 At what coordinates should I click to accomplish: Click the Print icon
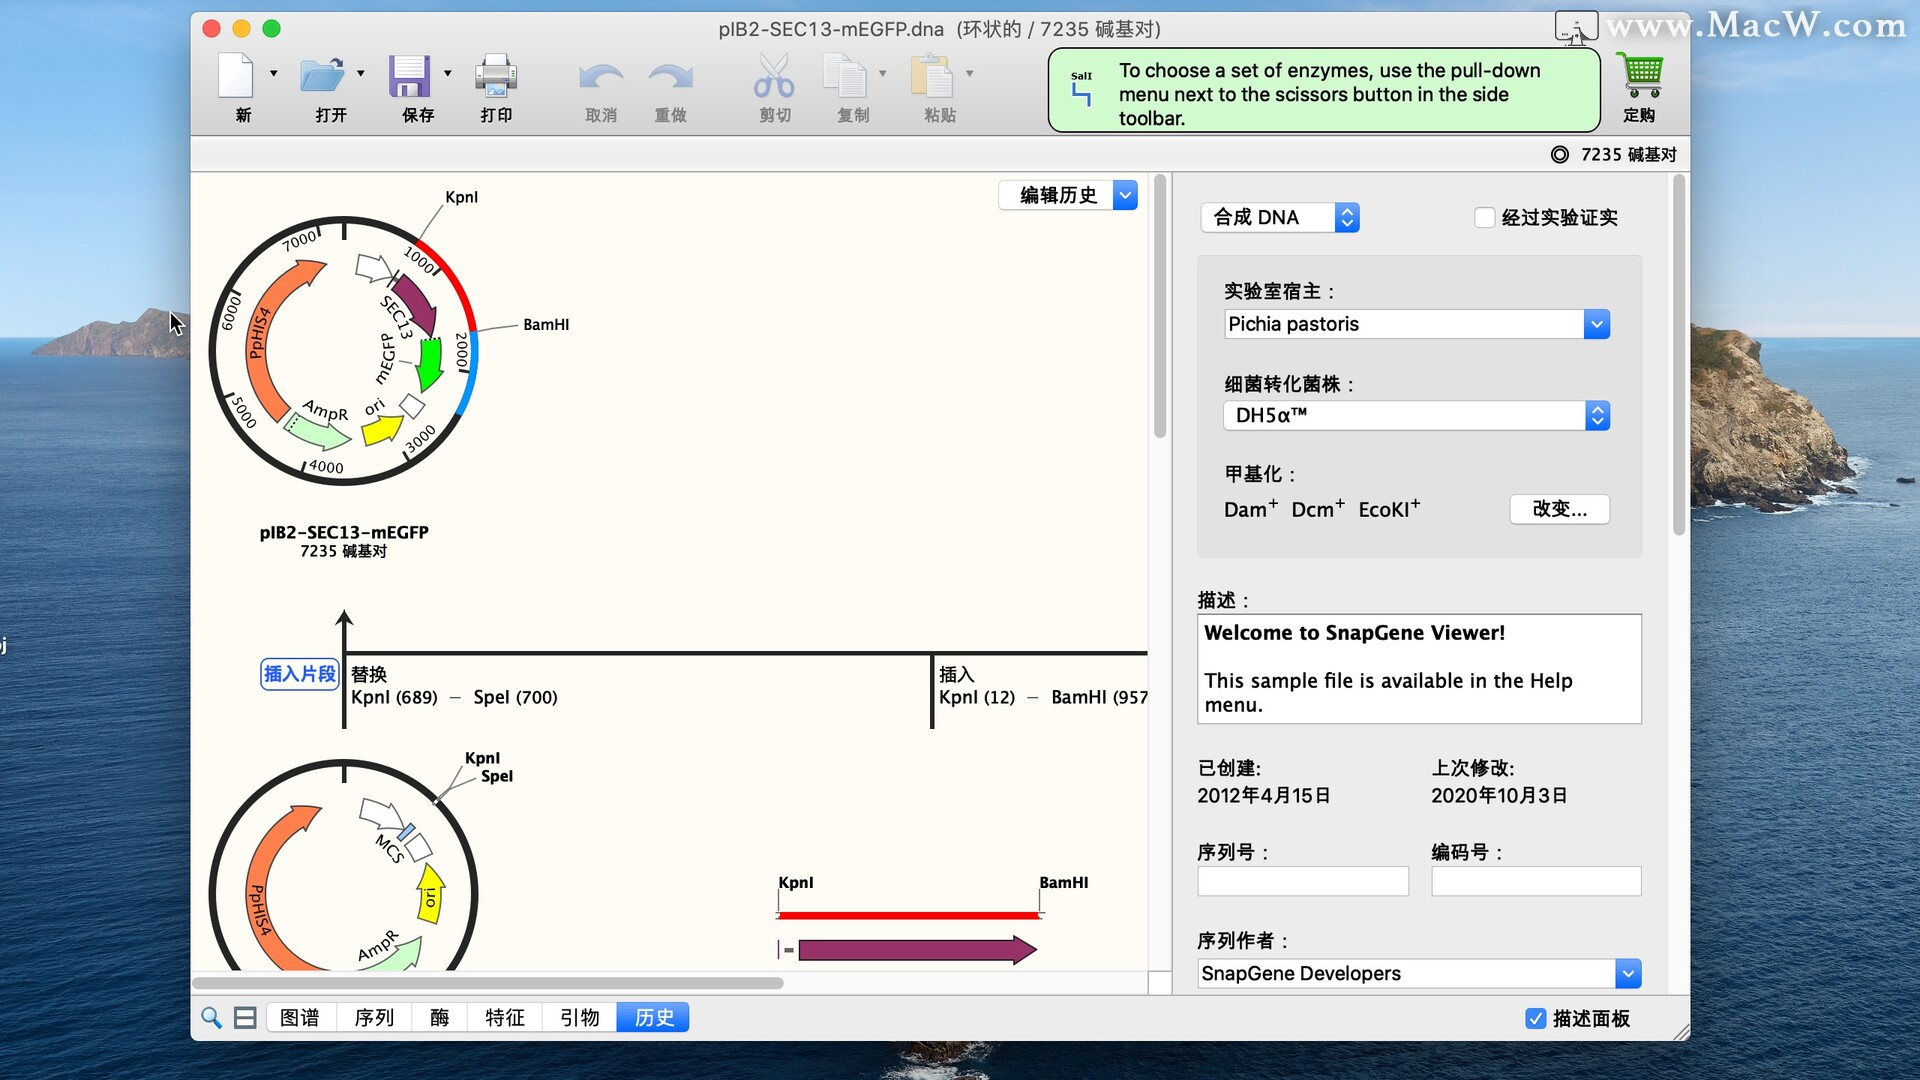[x=495, y=76]
